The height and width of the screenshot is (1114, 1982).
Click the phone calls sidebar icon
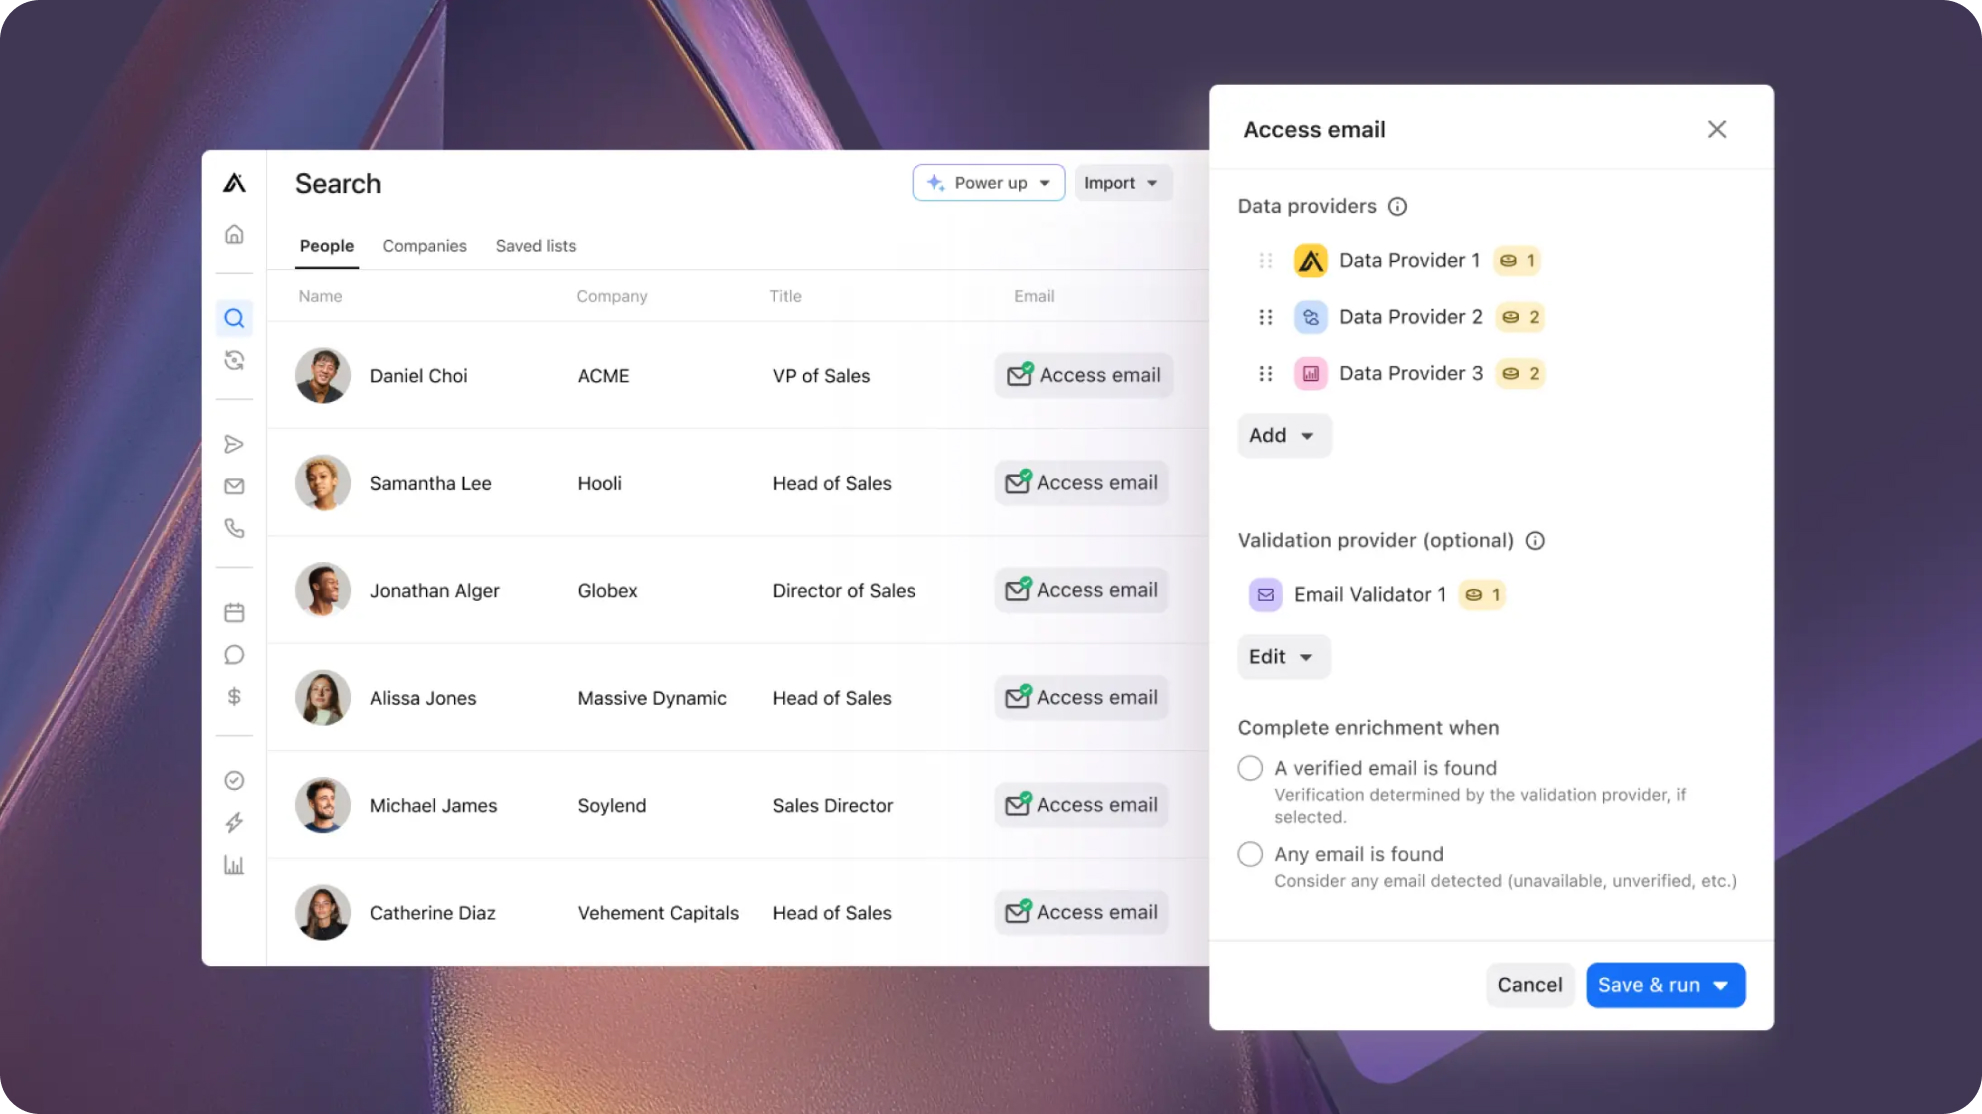(x=234, y=528)
